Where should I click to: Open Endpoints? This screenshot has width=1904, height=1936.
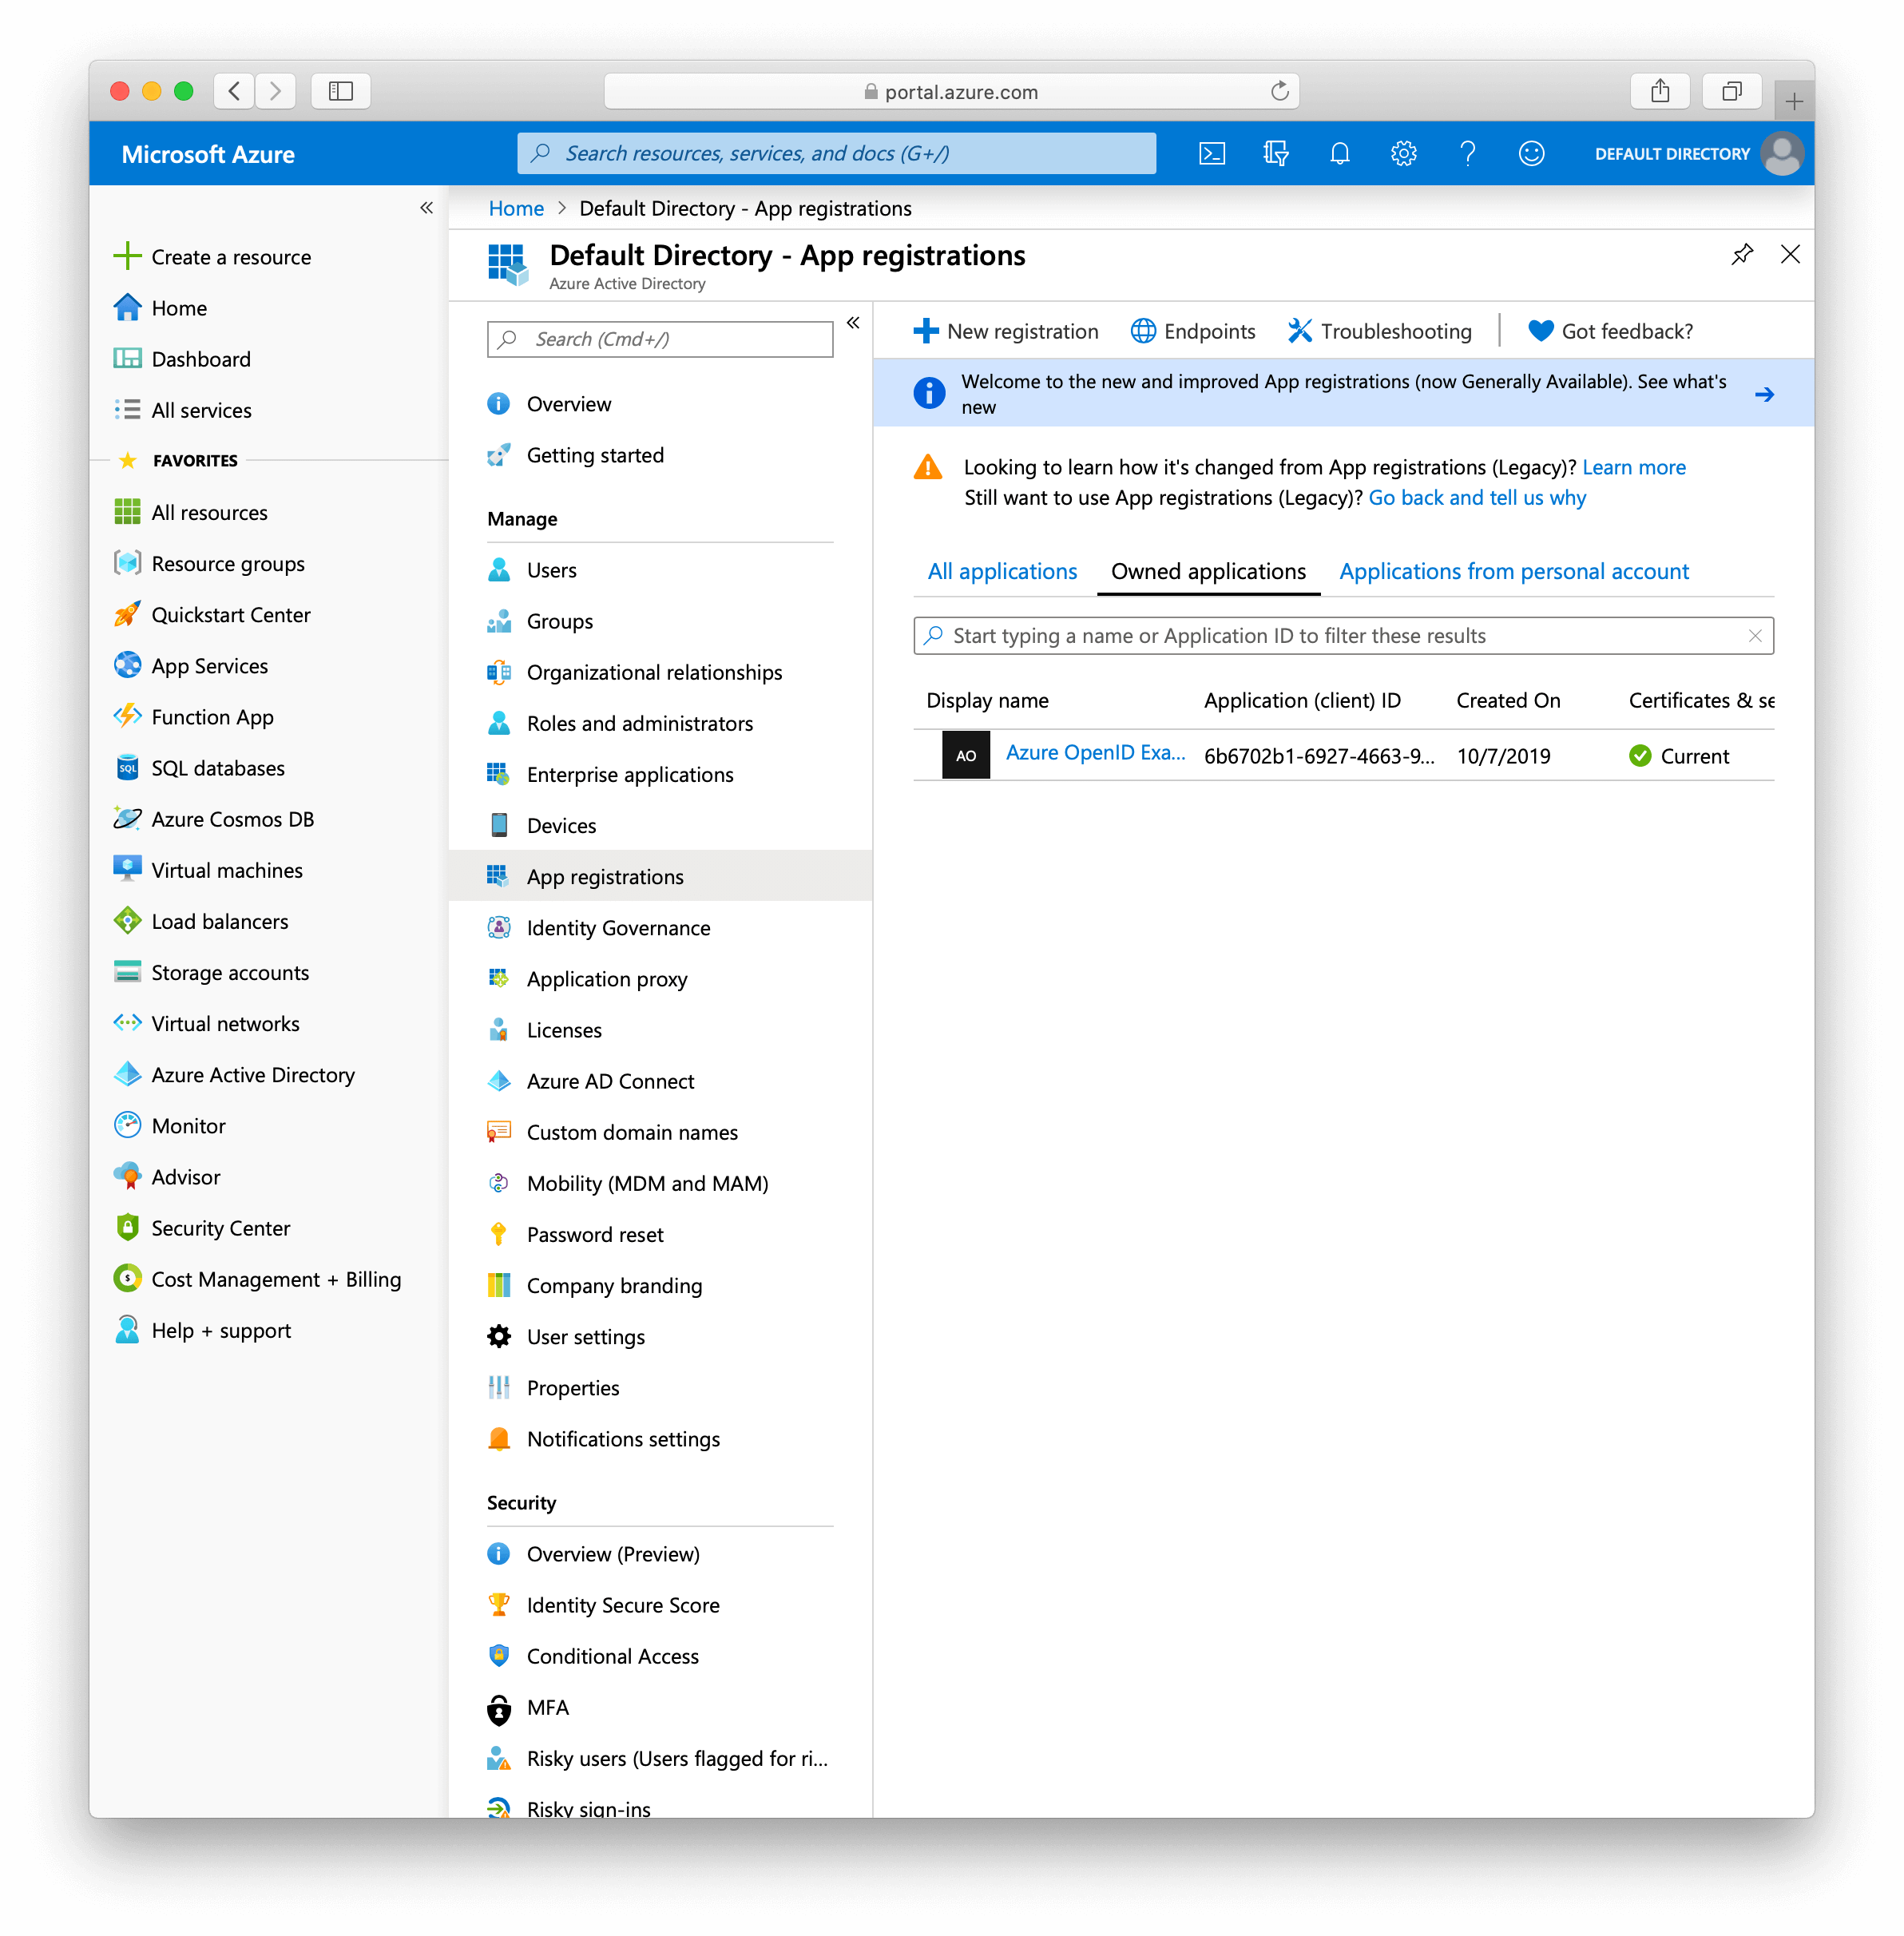tap(1192, 331)
